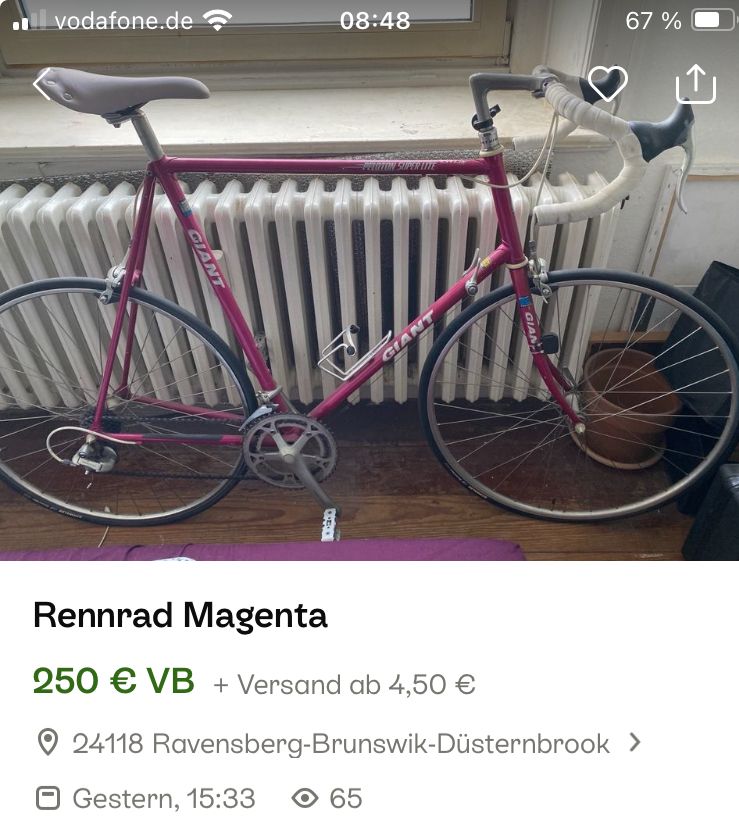Tap the 250 € VB price
The image size is (739, 836).
(114, 681)
